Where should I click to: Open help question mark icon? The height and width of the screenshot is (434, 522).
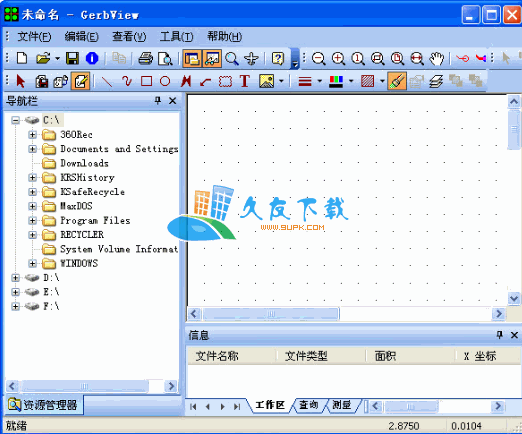point(278,58)
